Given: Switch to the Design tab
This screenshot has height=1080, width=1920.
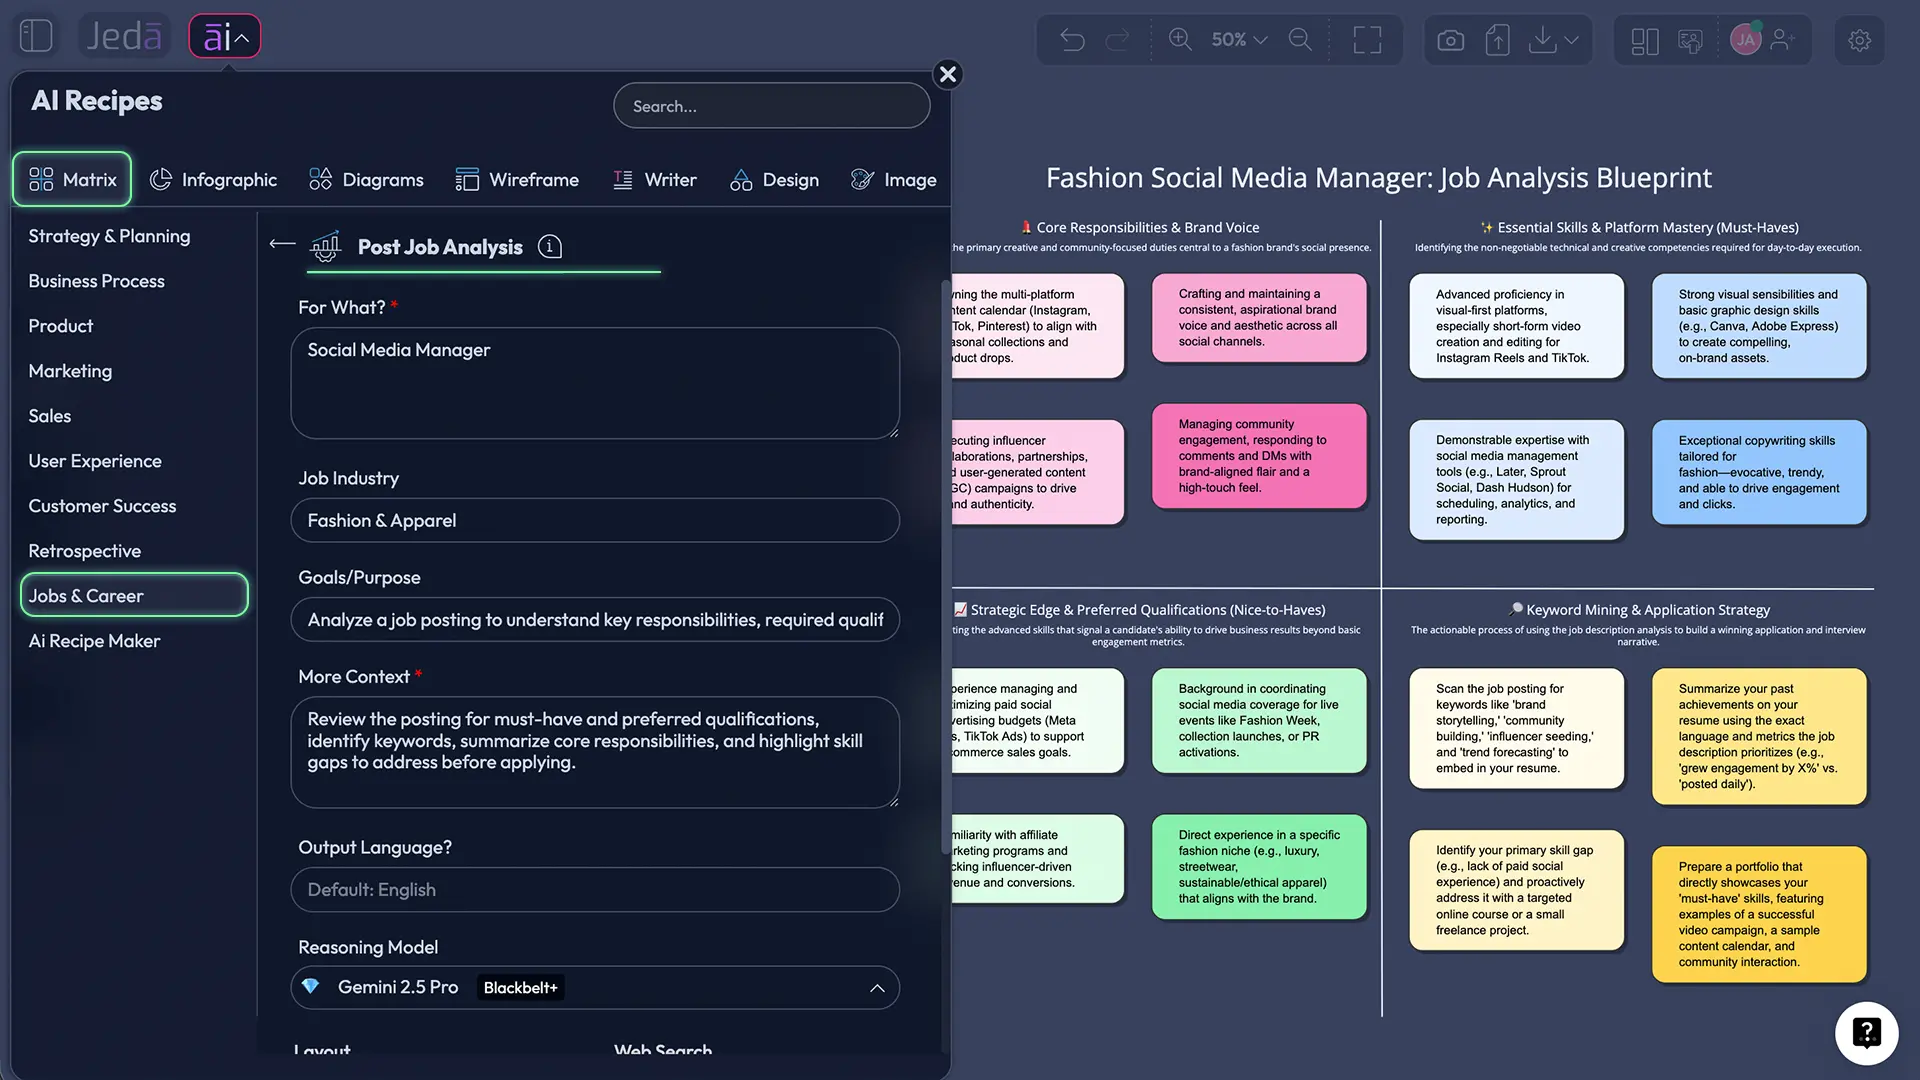Looking at the screenshot, I should [x=774, y=180].
